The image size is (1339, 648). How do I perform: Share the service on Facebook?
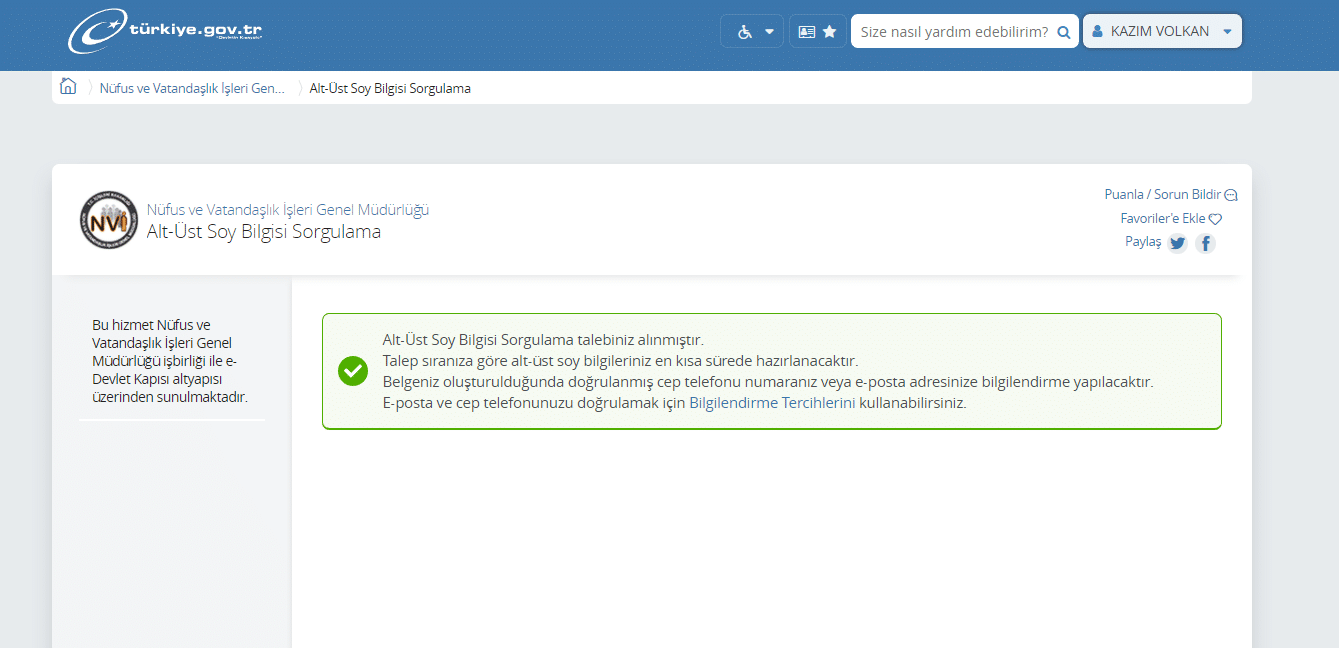point(1206,243)
